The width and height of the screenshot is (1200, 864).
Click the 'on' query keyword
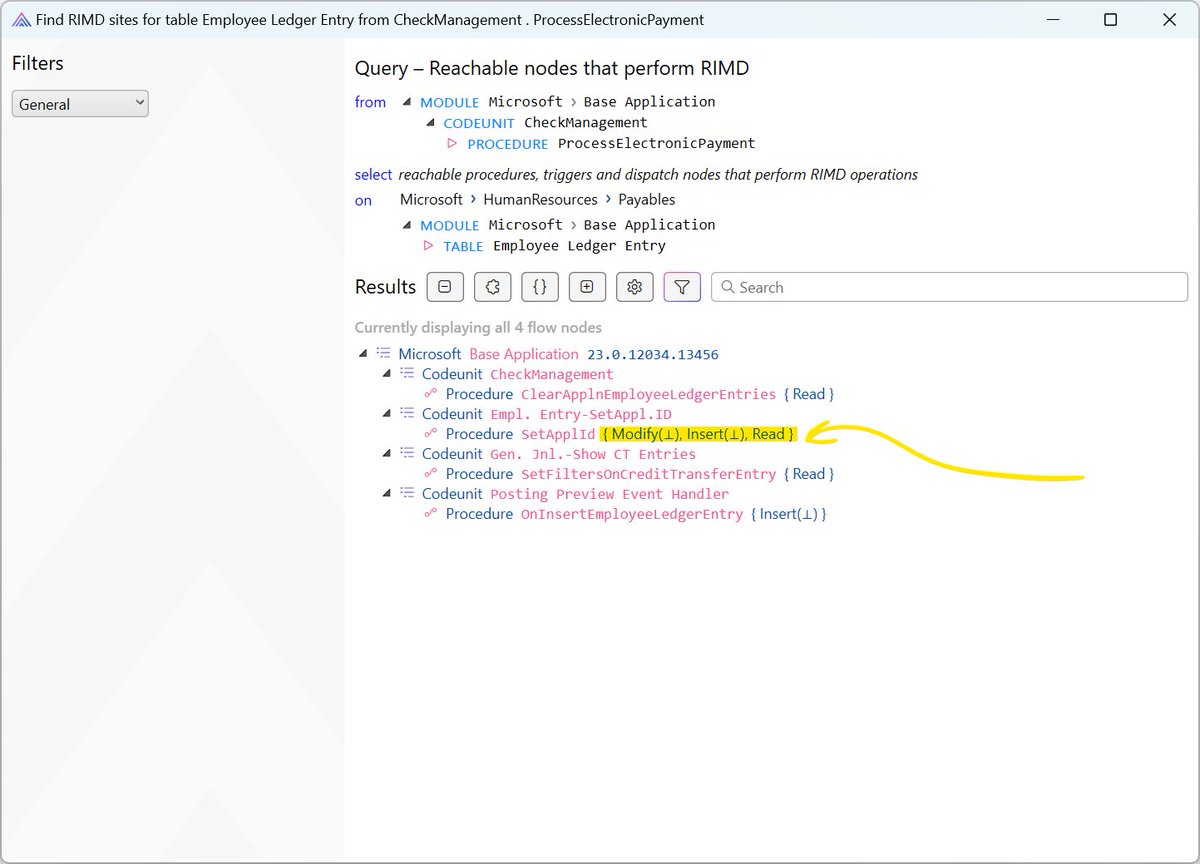click(363, 200)
